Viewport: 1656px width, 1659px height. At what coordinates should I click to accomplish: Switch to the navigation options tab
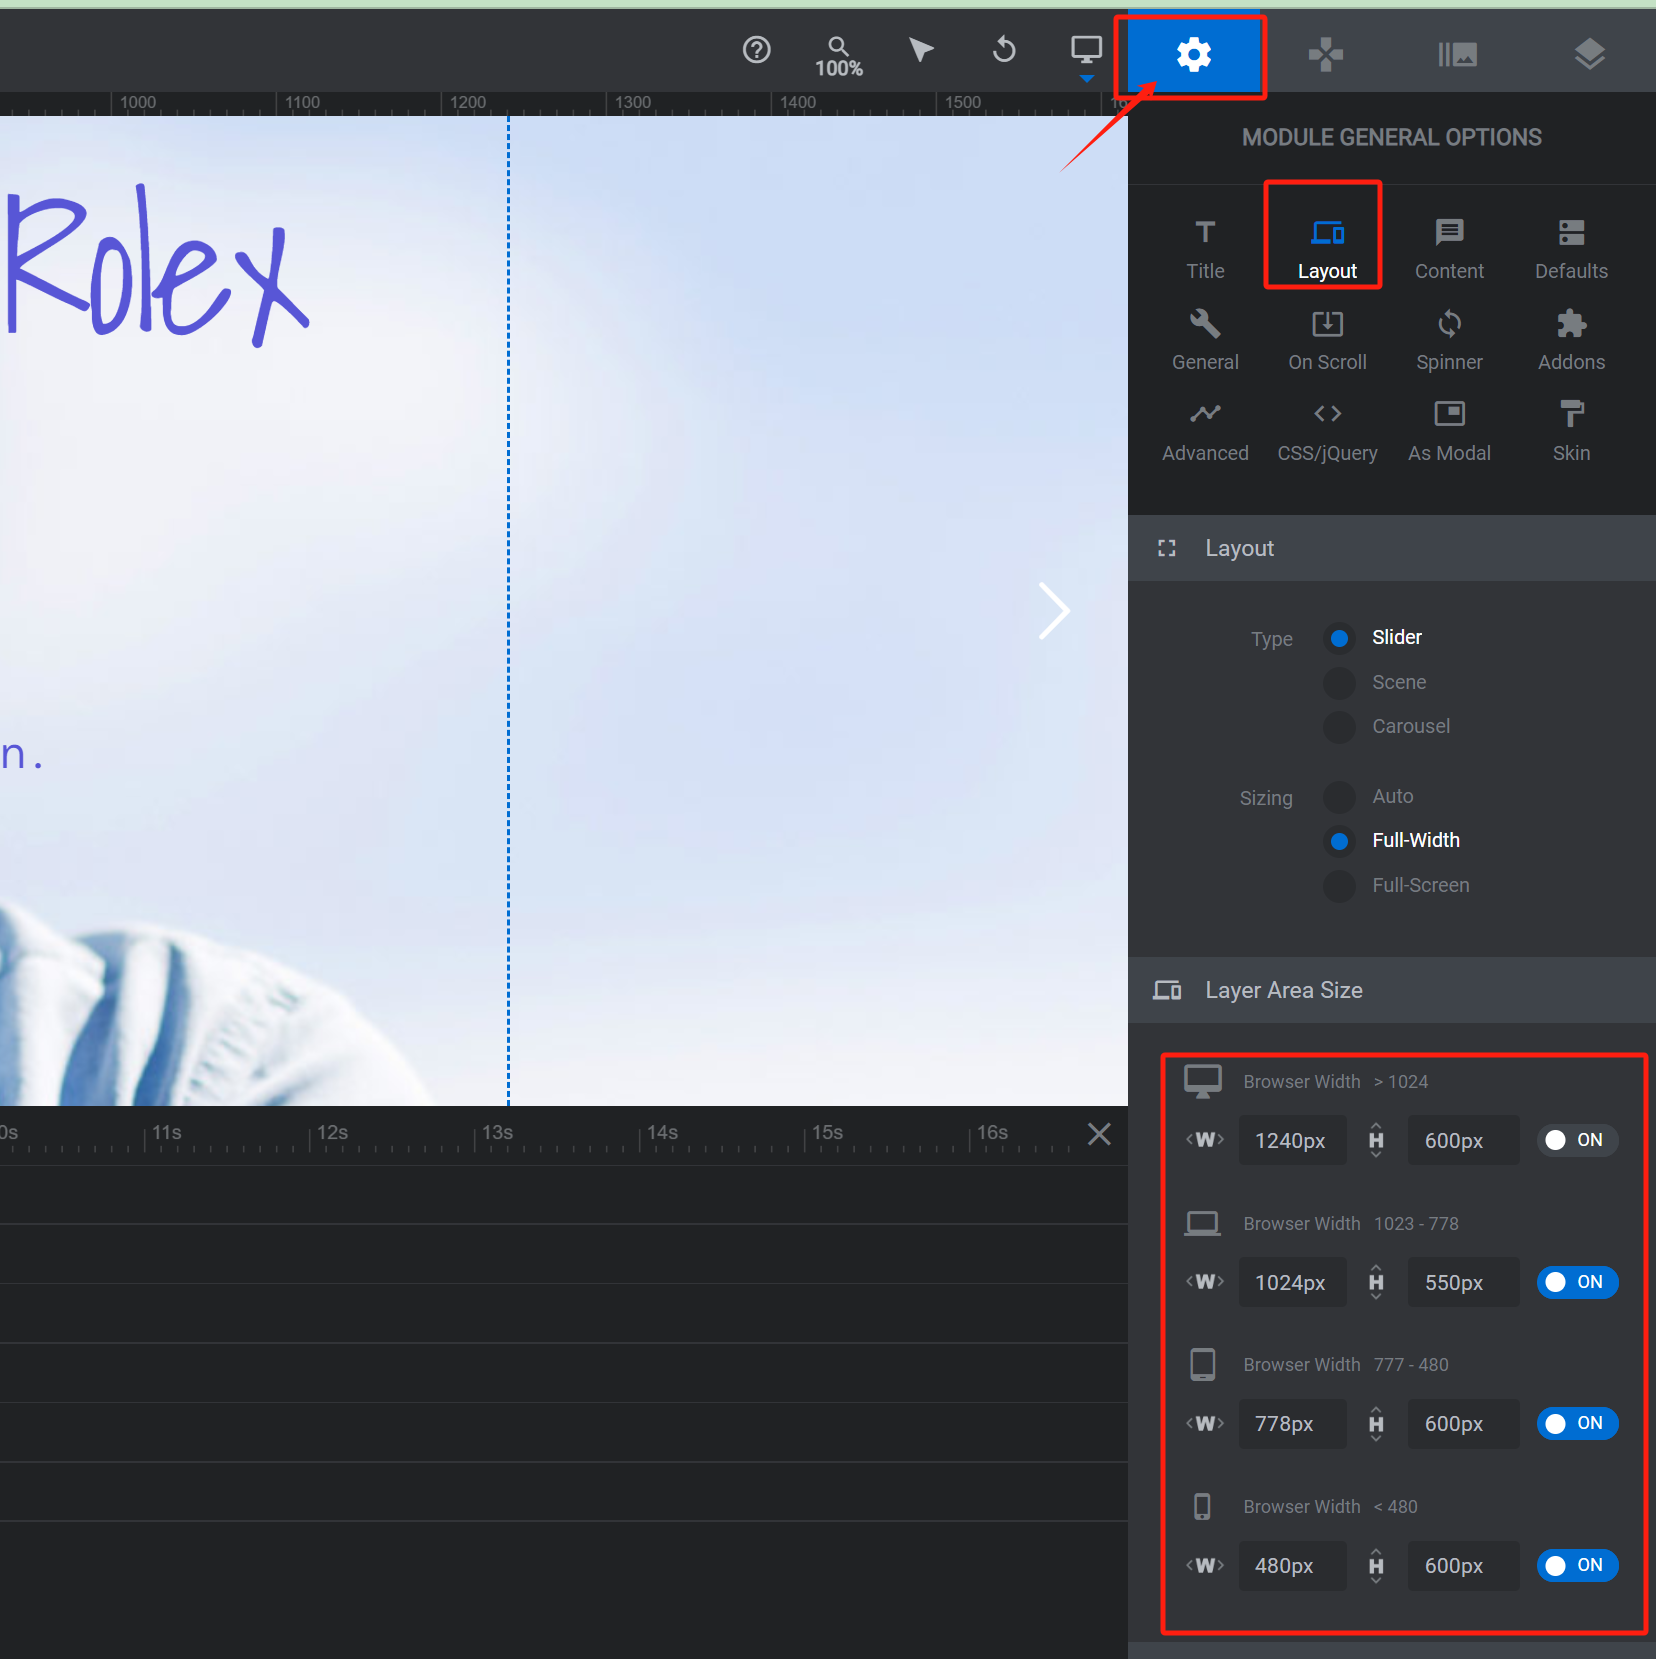click(1325, 54)
